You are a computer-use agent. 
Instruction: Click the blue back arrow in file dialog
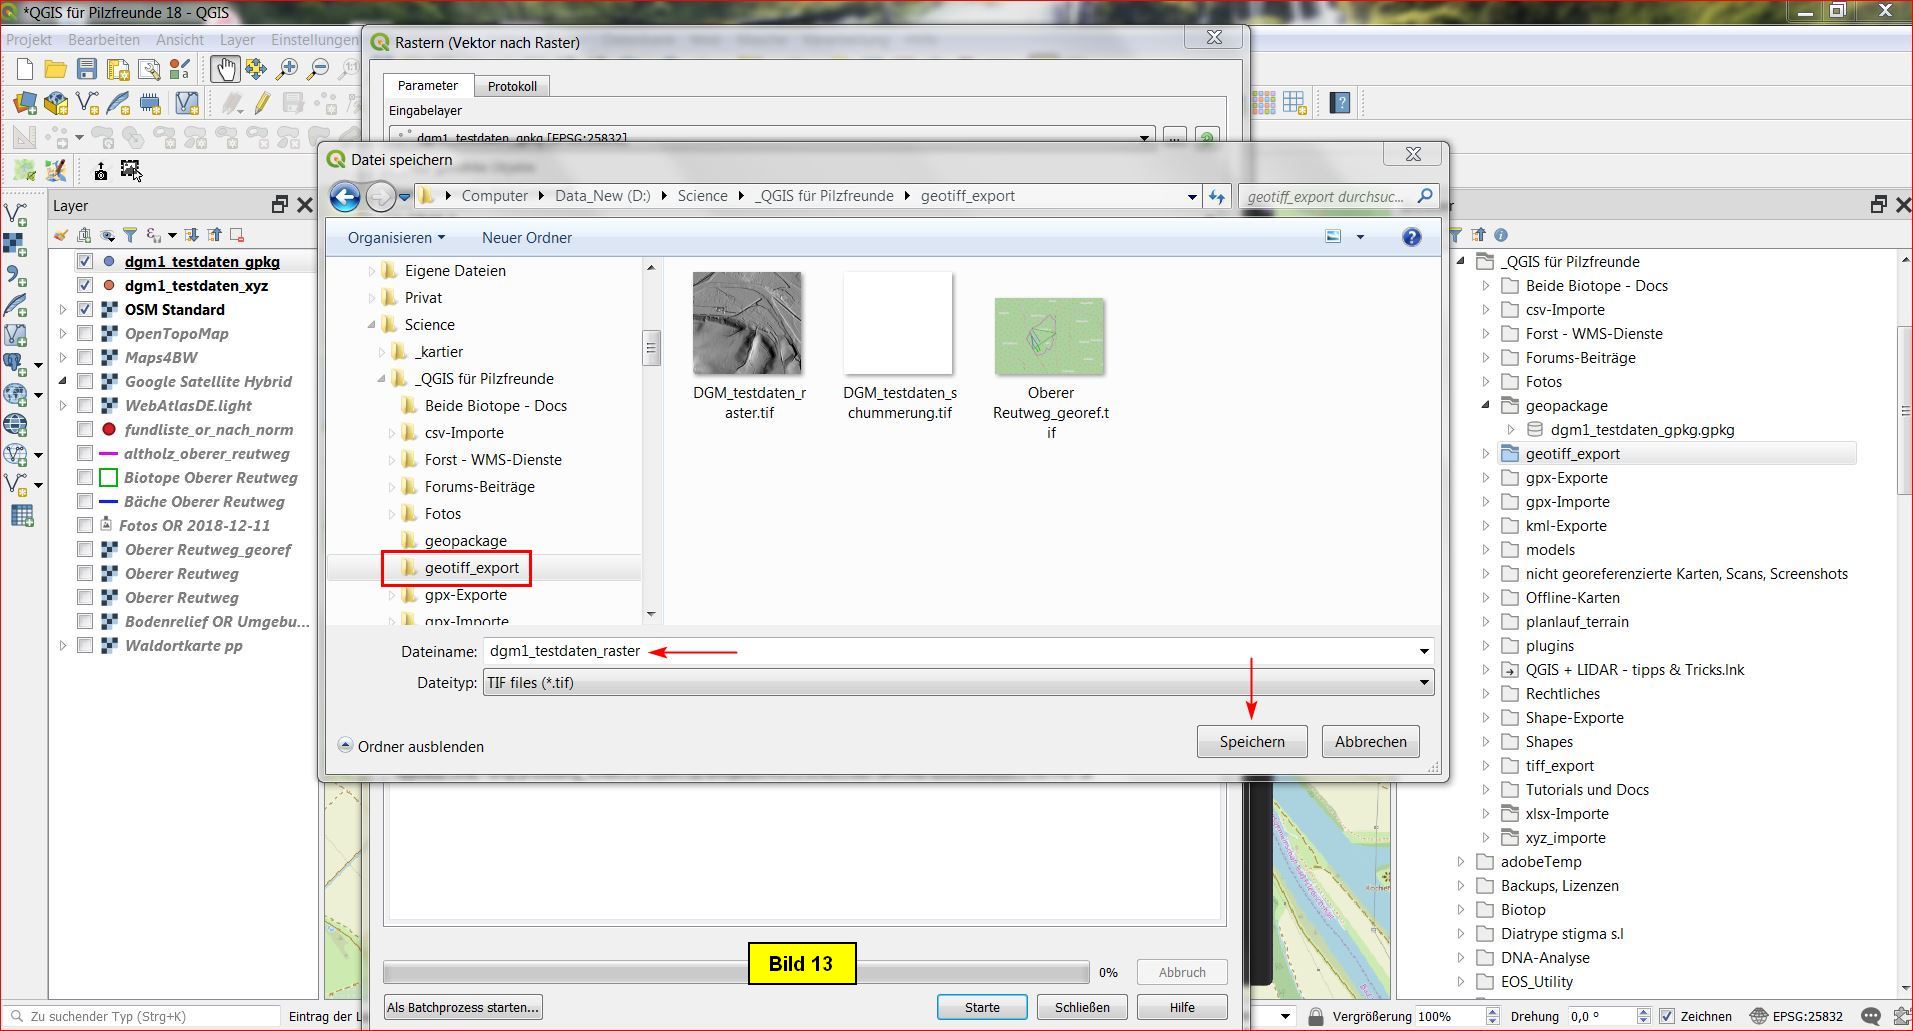point(345,197)
